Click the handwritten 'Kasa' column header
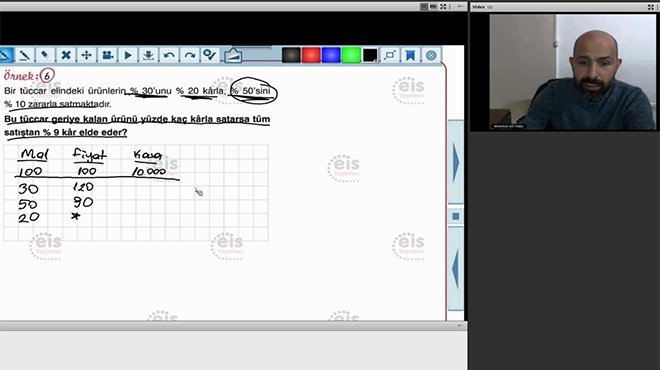This screenshot has height=370, width=660. (x=148, y=155)
